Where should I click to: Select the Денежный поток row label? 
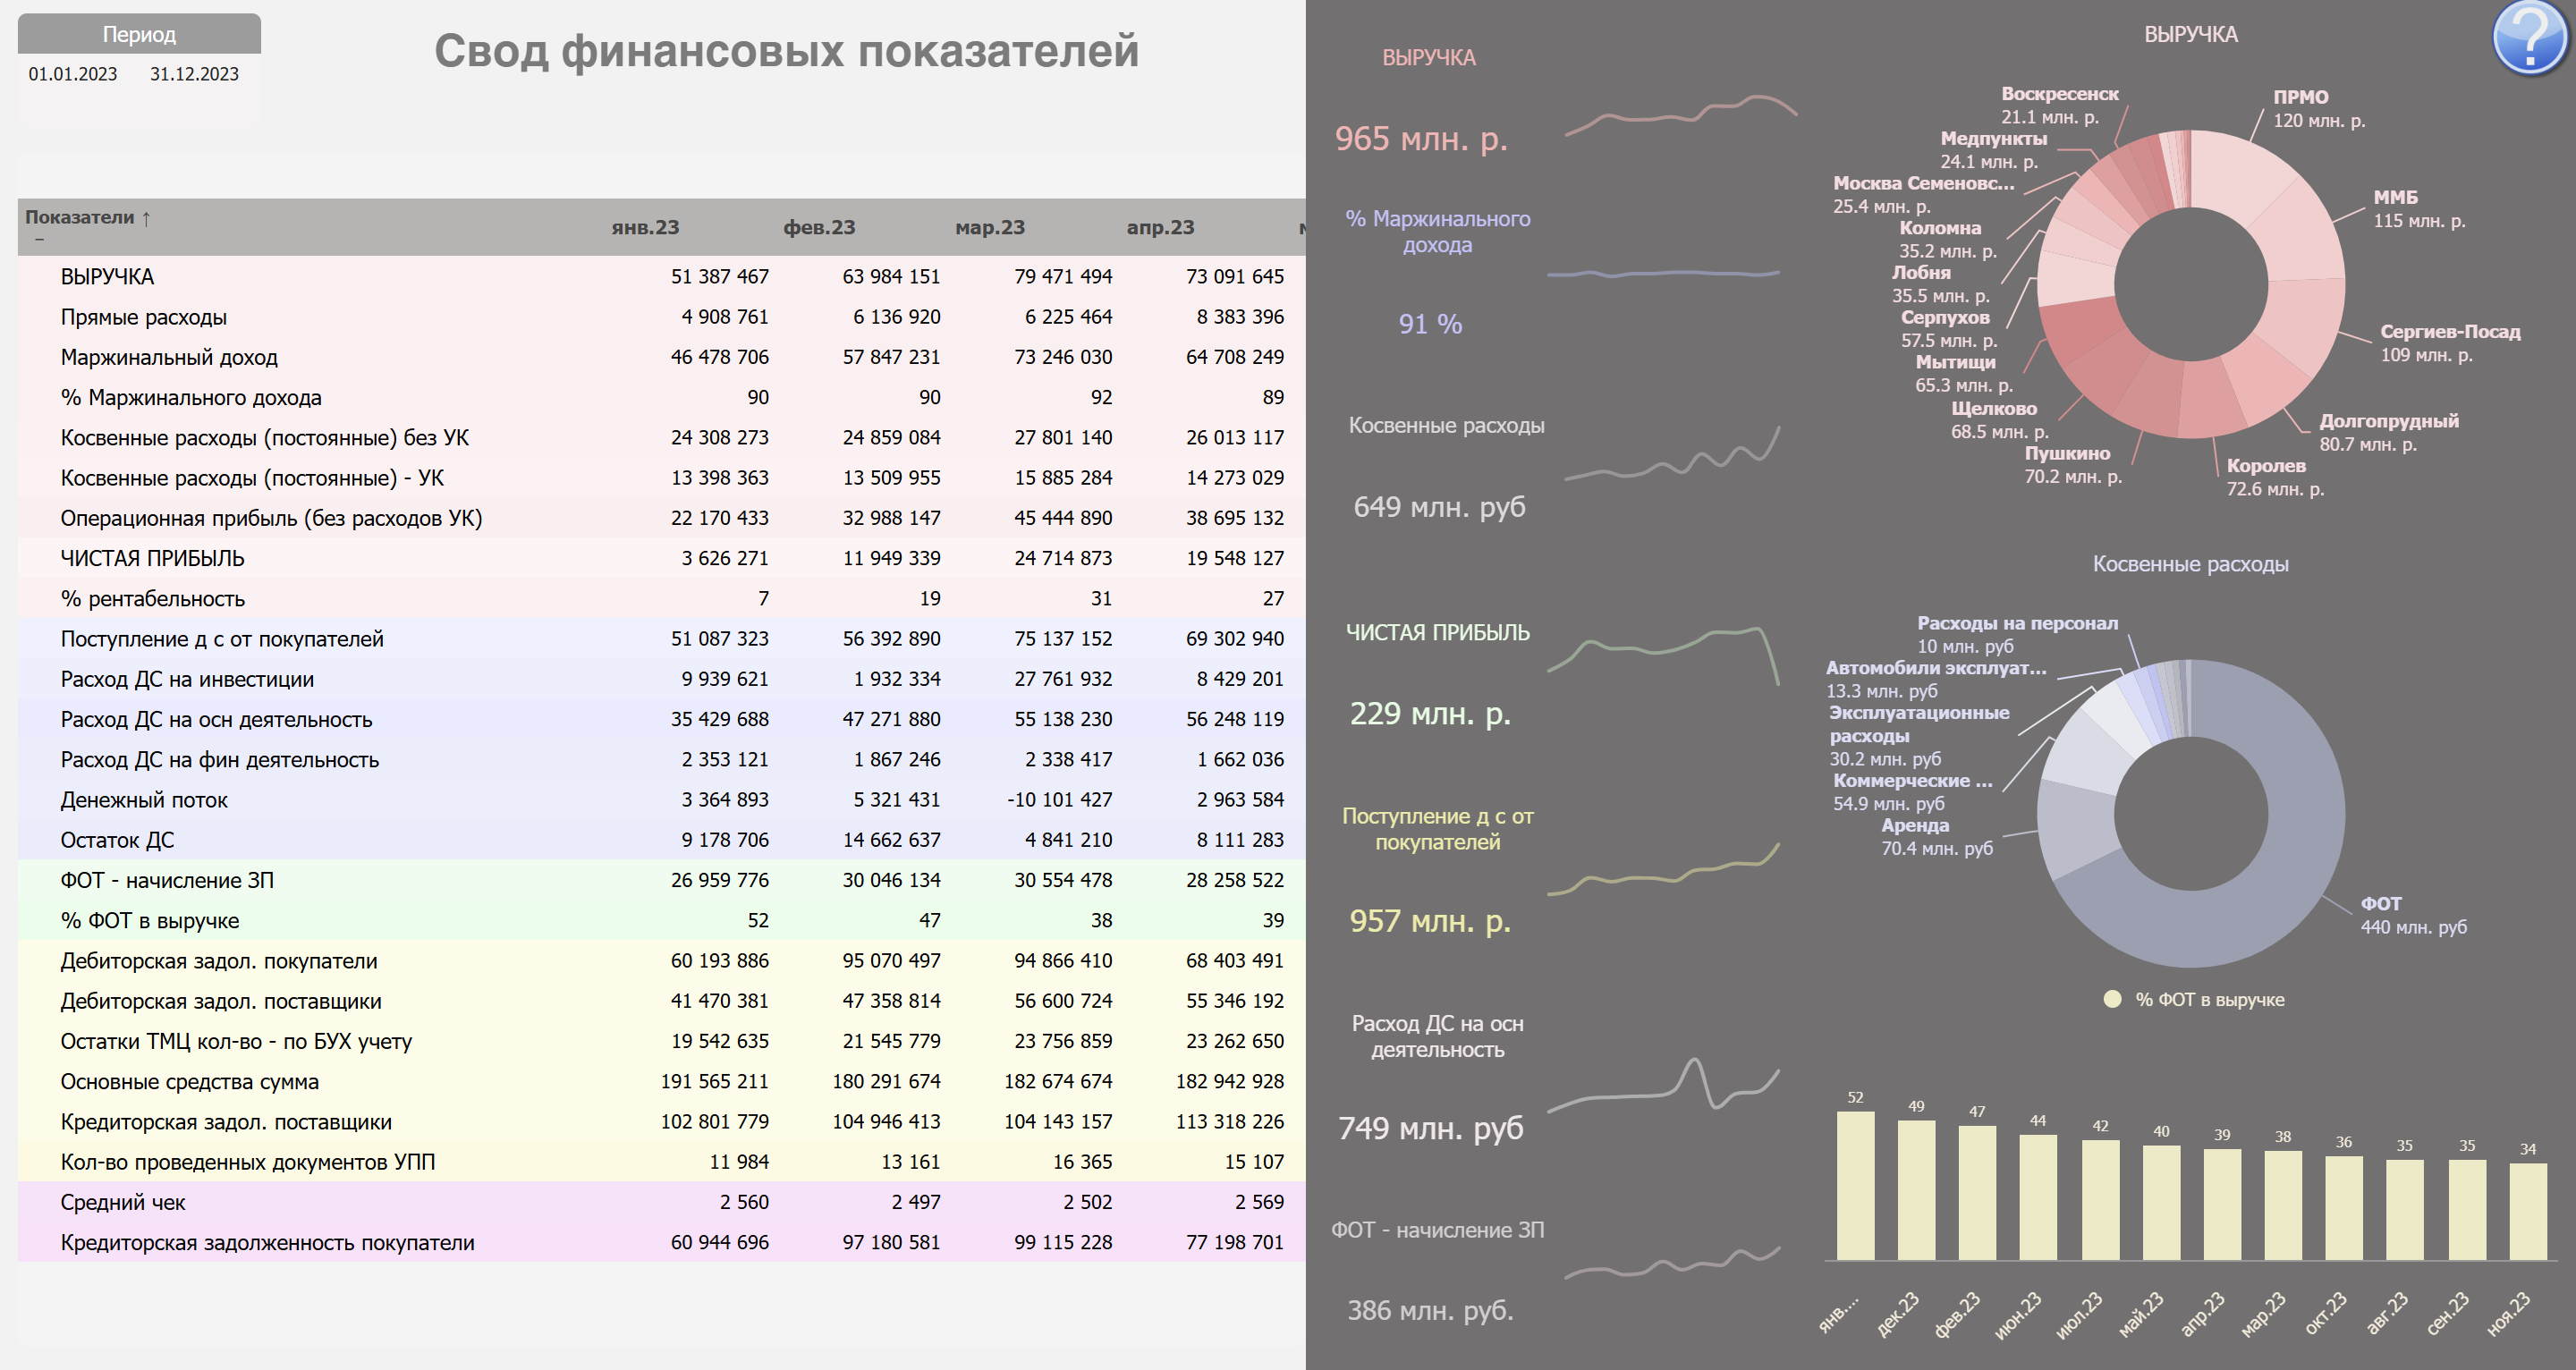[144, 800]
